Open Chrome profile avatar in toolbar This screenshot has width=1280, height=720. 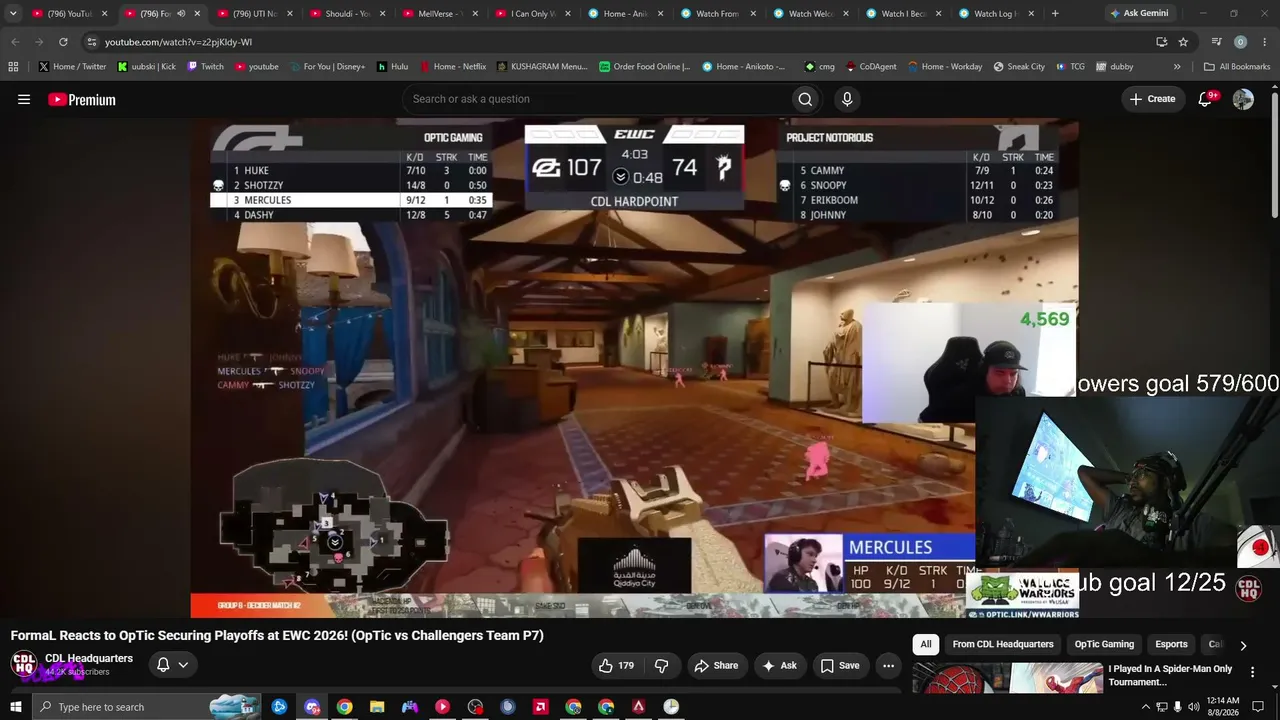pyautogui.click(x=1240, y=42)
